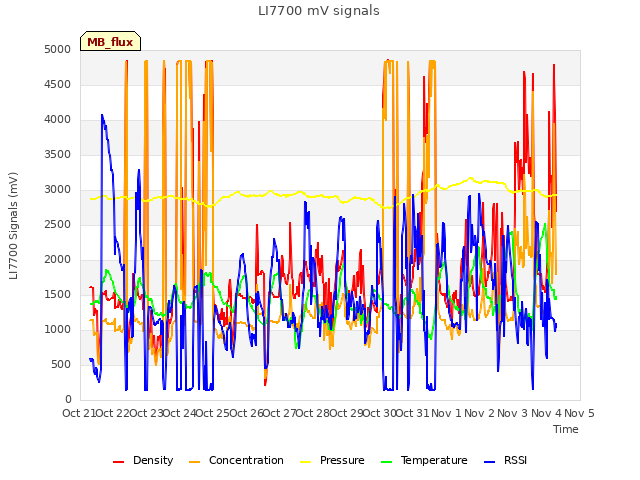The width and height of the screenshot is (640, 480).
Task: Click the MB_flux label tag
Action: [110, 41]
